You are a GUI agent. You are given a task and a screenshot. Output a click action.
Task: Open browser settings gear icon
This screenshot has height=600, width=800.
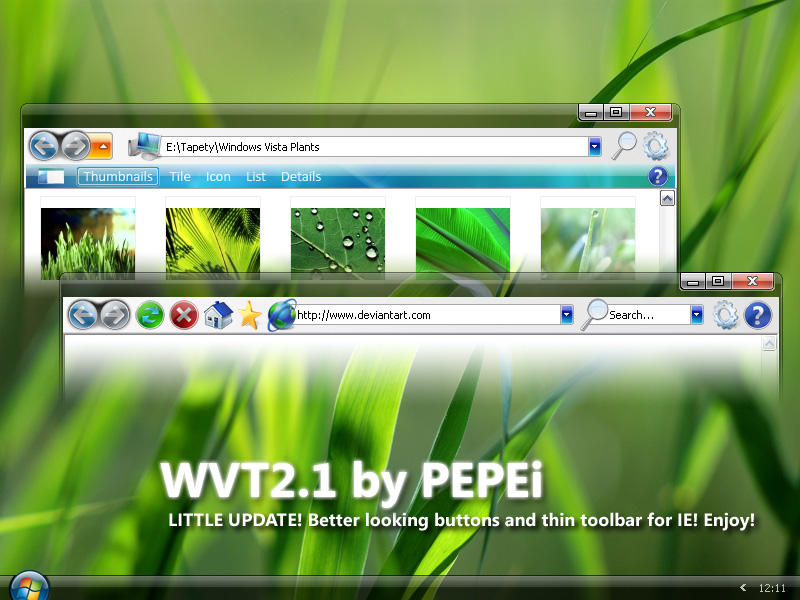725,315
